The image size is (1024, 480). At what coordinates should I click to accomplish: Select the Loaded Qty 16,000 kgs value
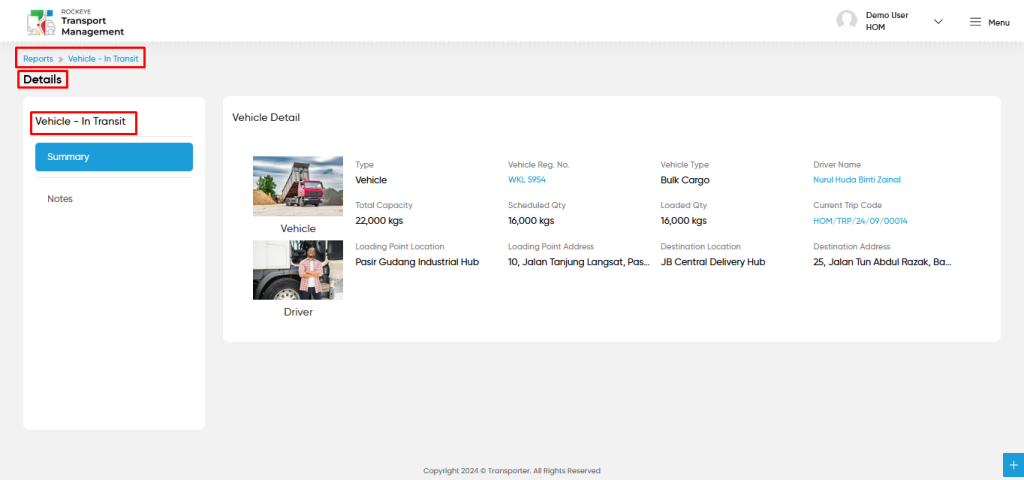tap(683, 221)
